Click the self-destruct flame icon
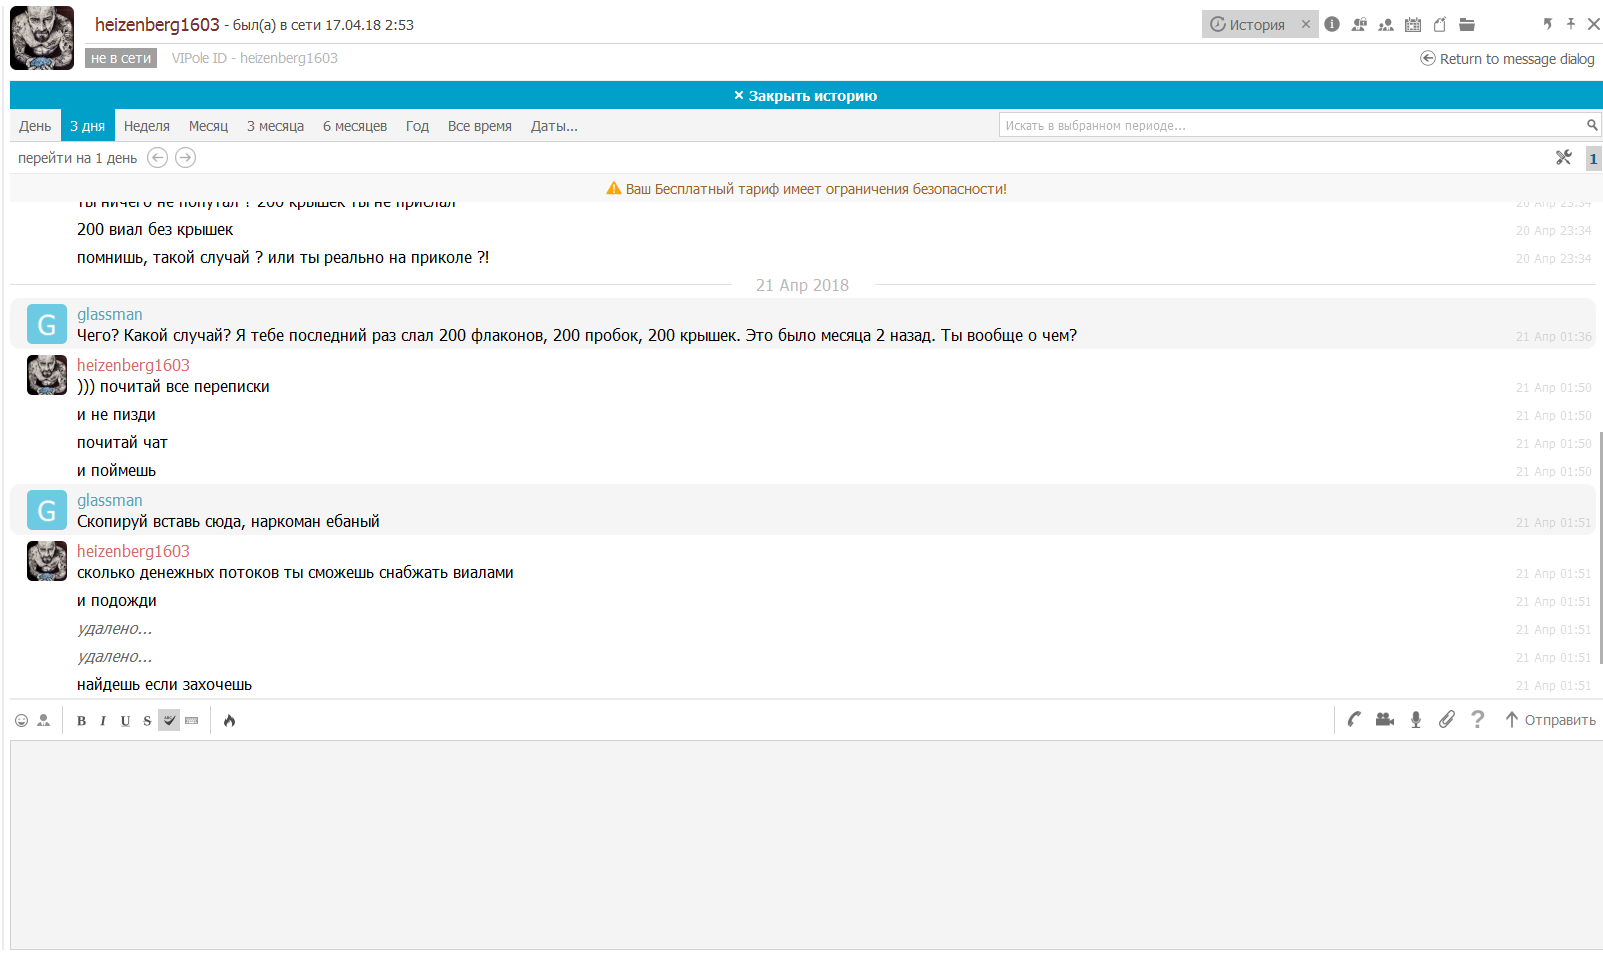The image size is (1603, 958). [230, 720]
